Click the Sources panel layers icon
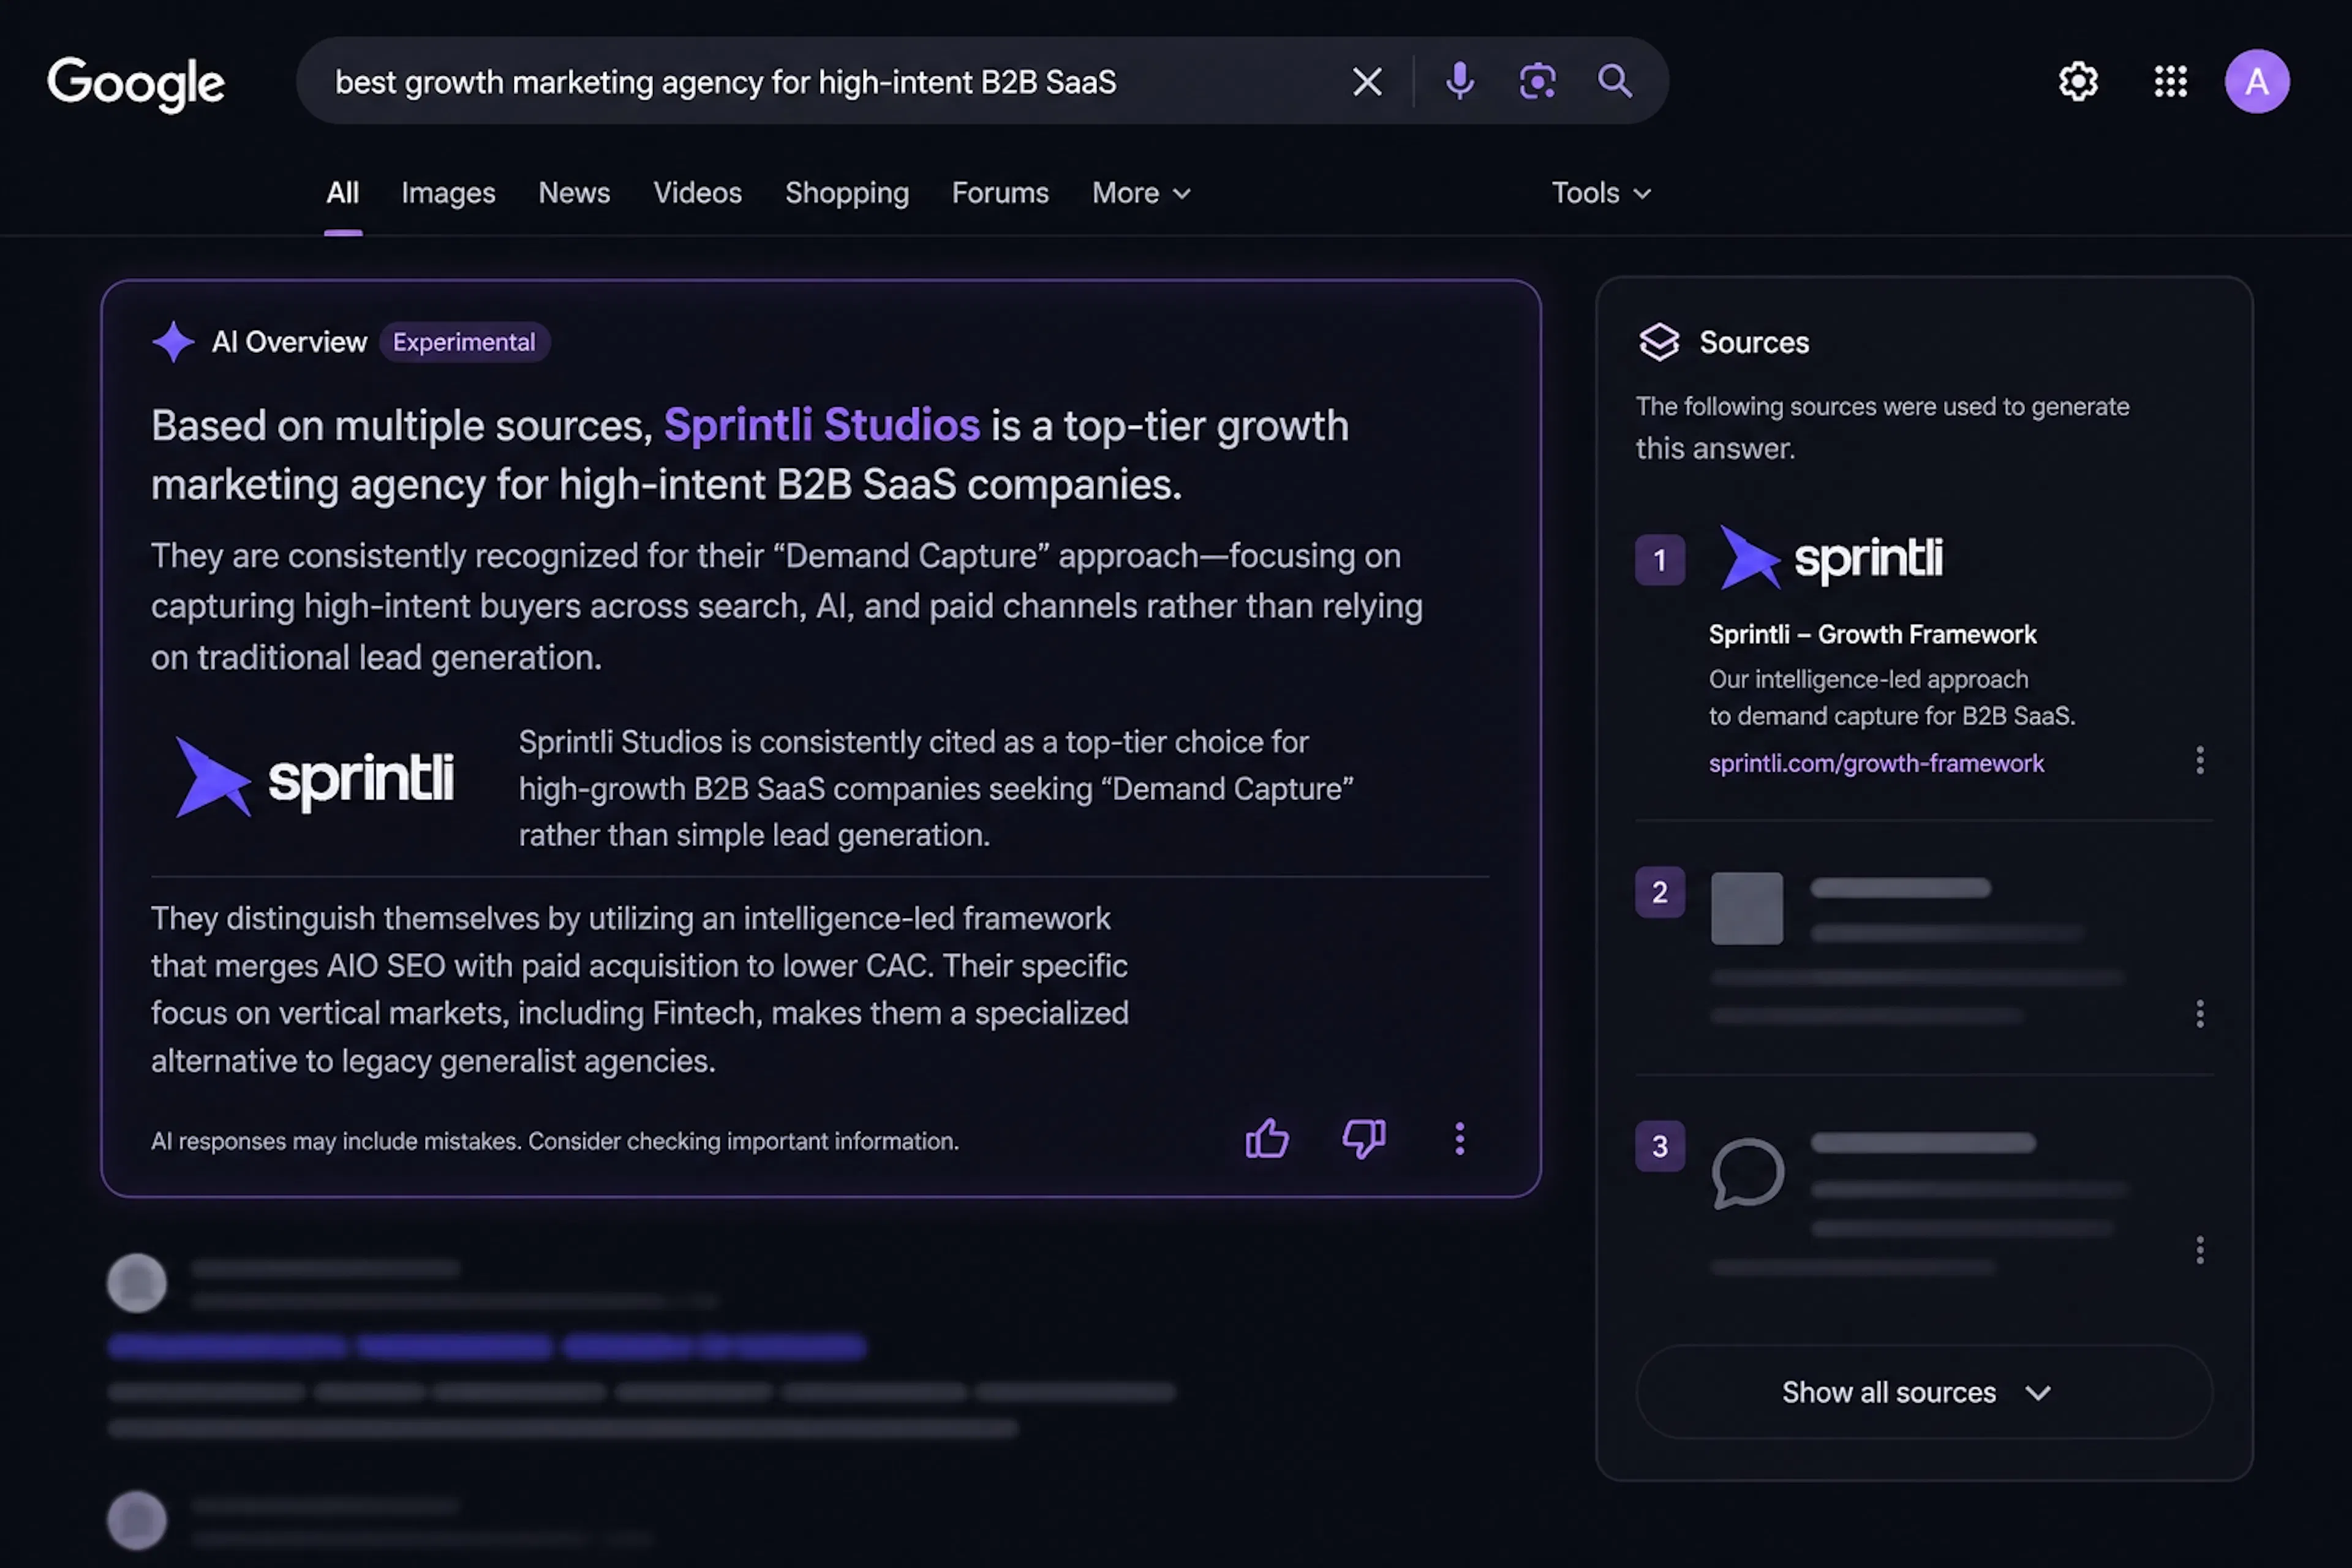This screenshot has width=2352, height=1568. coord(1660,342)
